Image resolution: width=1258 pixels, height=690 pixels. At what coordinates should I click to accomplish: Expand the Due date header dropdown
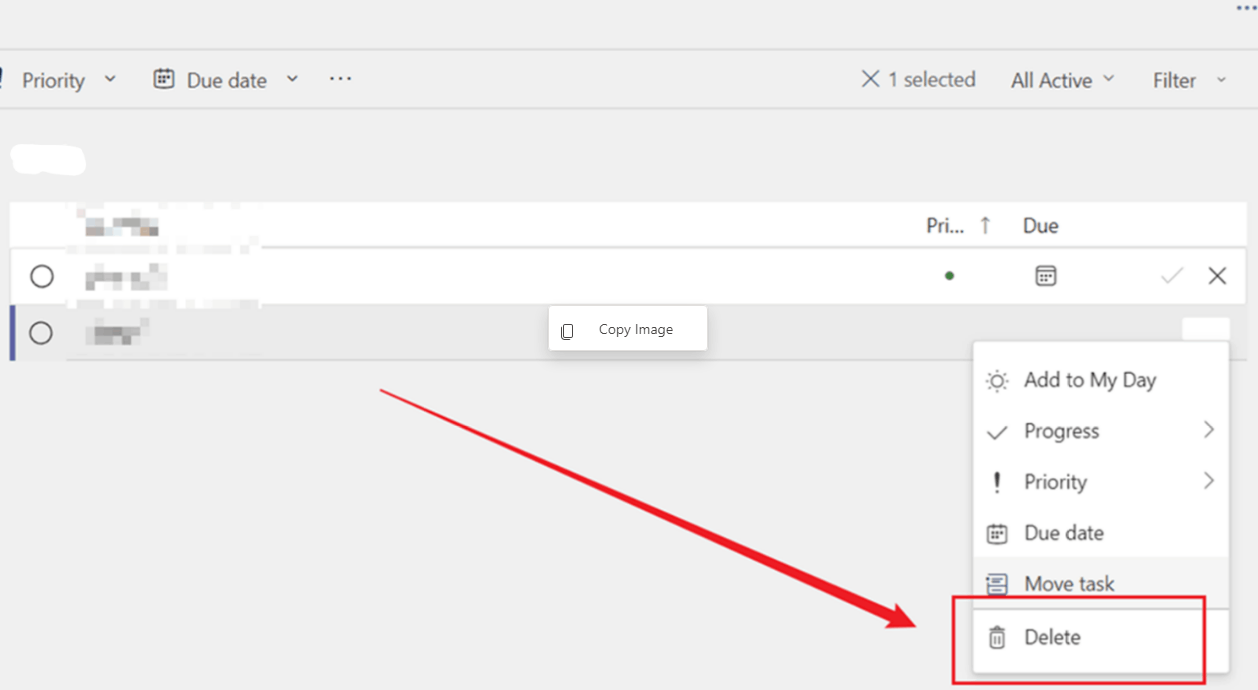291,79
